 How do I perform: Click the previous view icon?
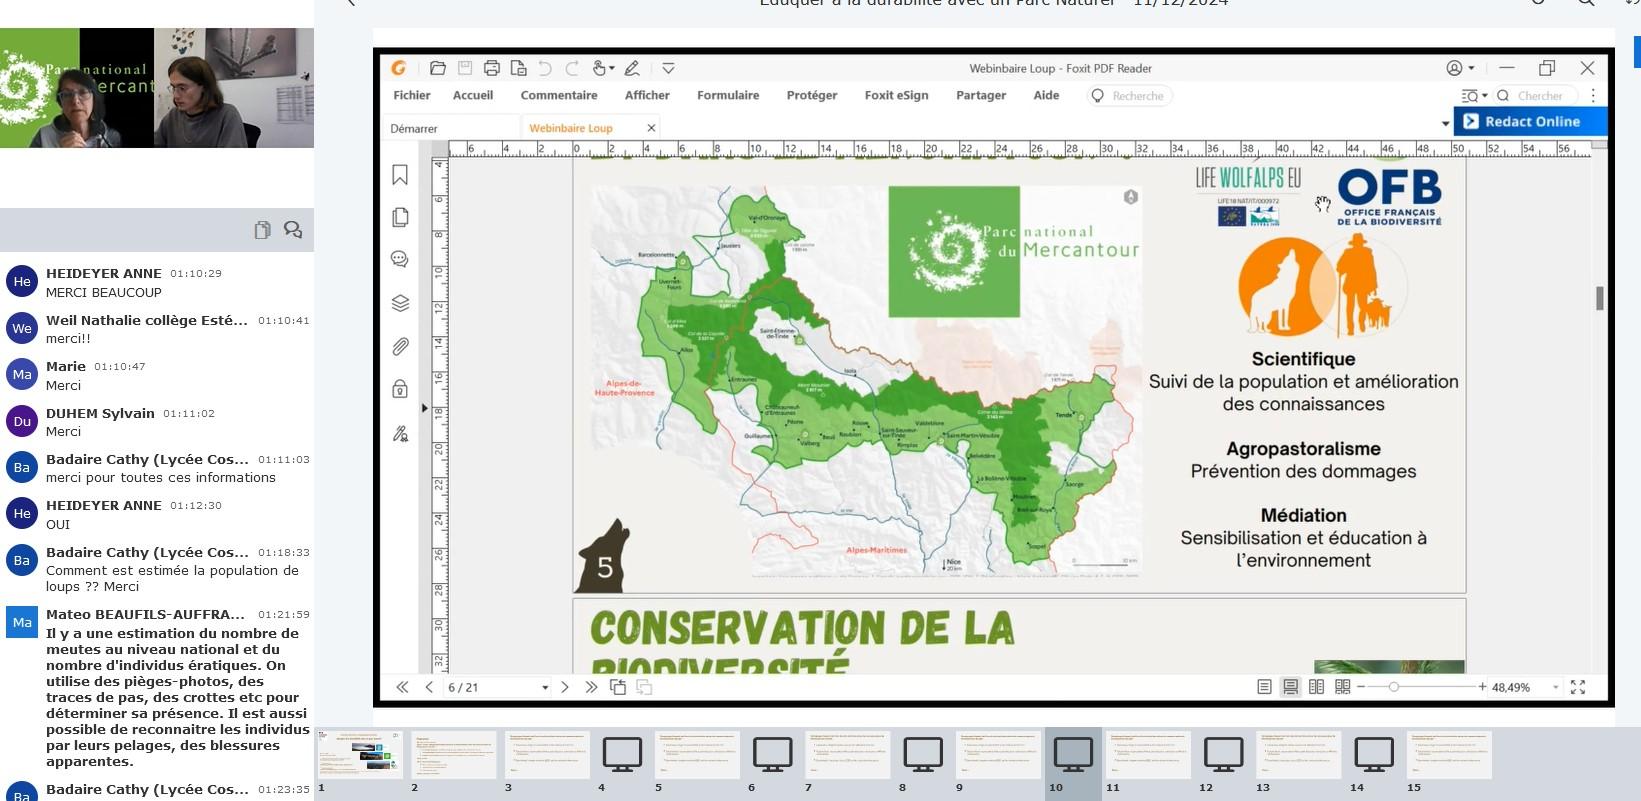(618, 687)
